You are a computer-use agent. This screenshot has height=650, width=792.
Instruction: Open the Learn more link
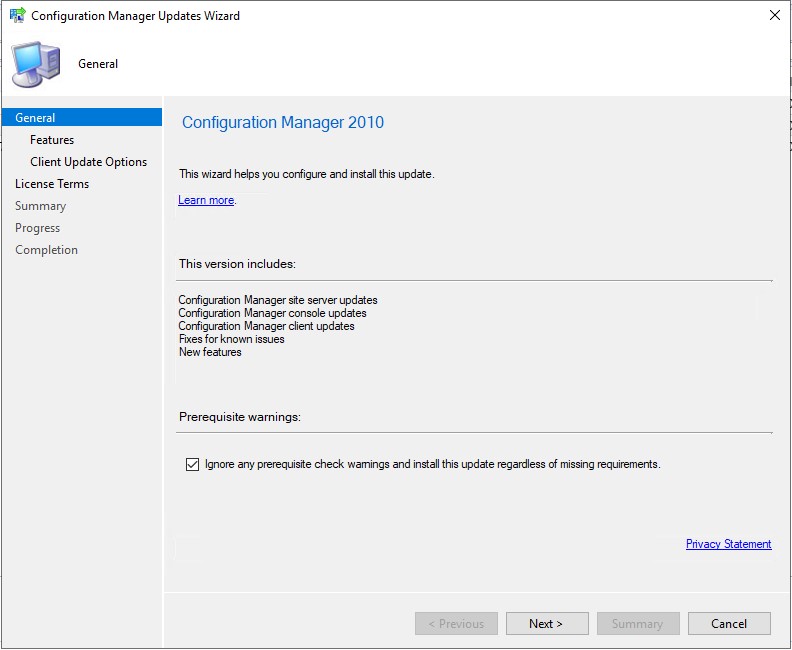click(x=206, y=200)
